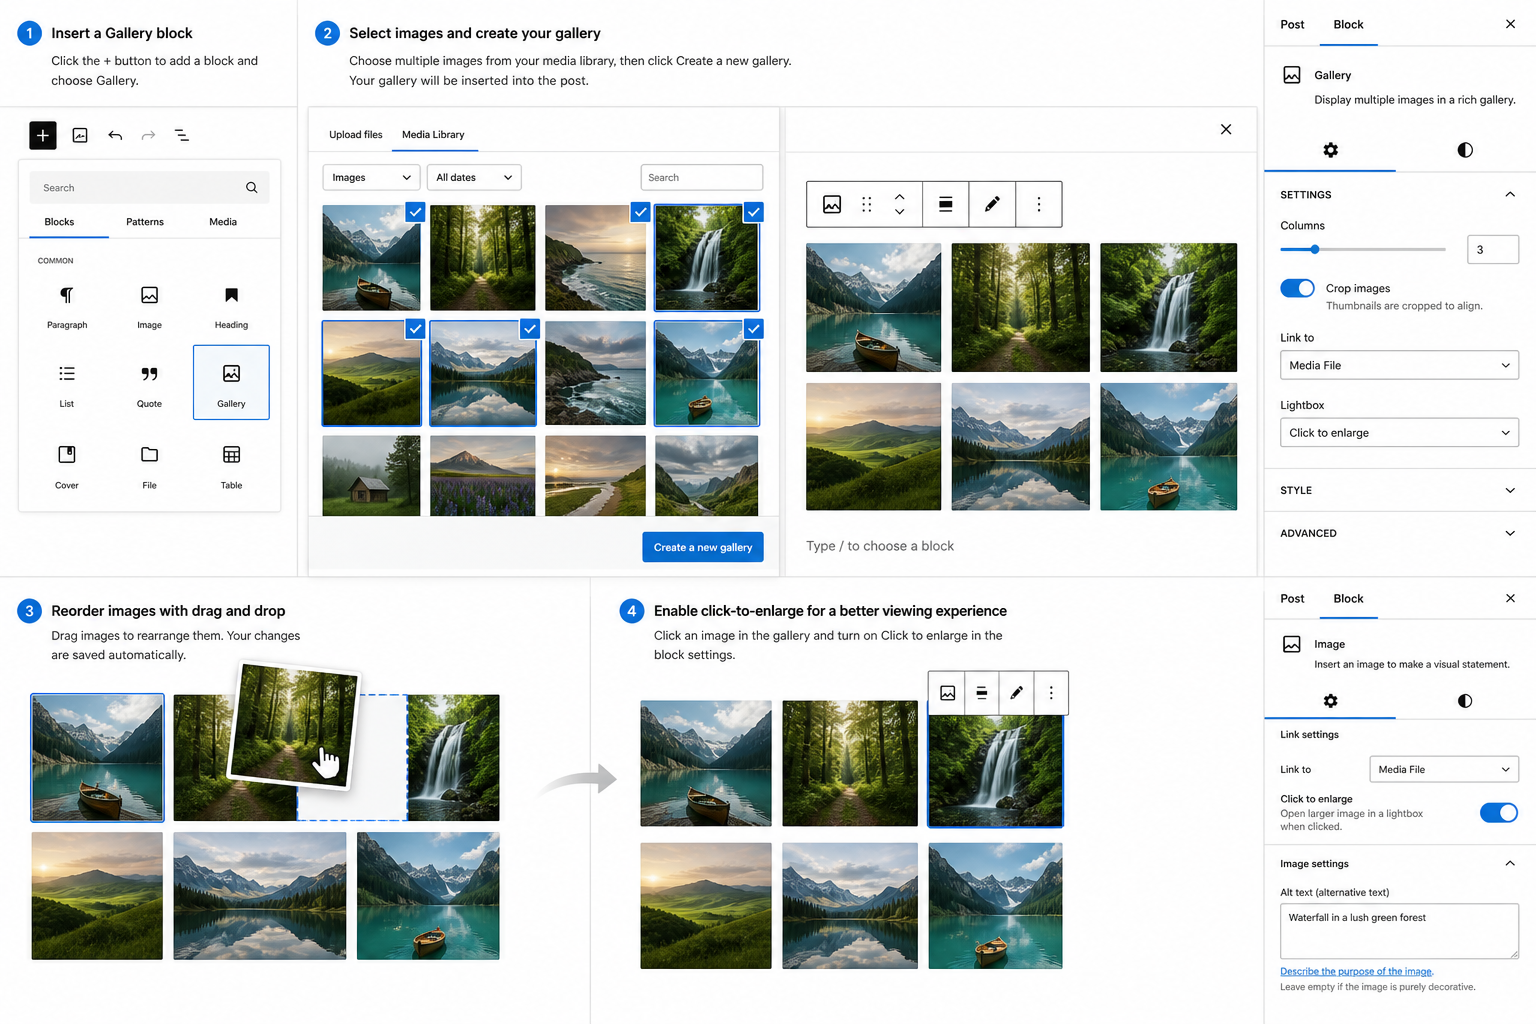The width and height of the screenshot is (1536, 1024).
Task: Pick the List block in the inserter
Action: (67, 384)
